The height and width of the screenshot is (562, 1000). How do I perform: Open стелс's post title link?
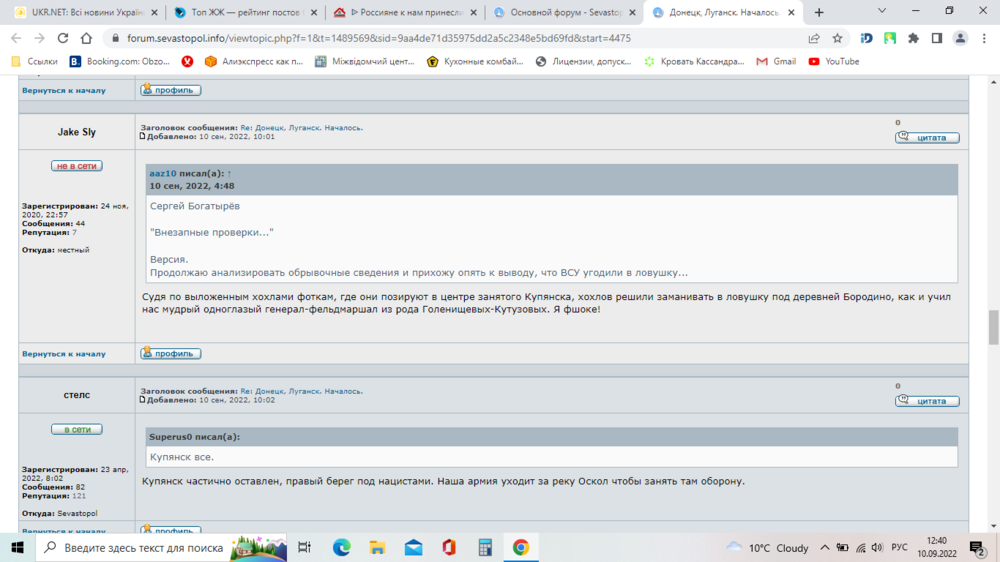pos(302,391)
